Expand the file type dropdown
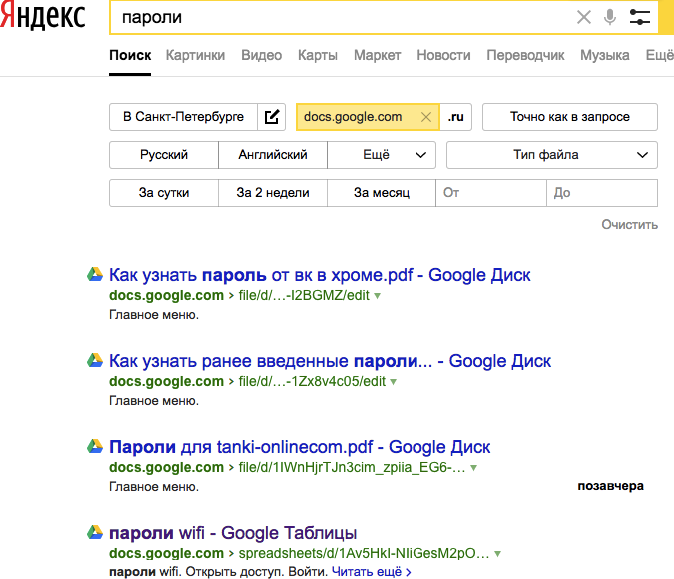Image resolution: width=674 pixels, height=579 pixels. click(551, 155)
